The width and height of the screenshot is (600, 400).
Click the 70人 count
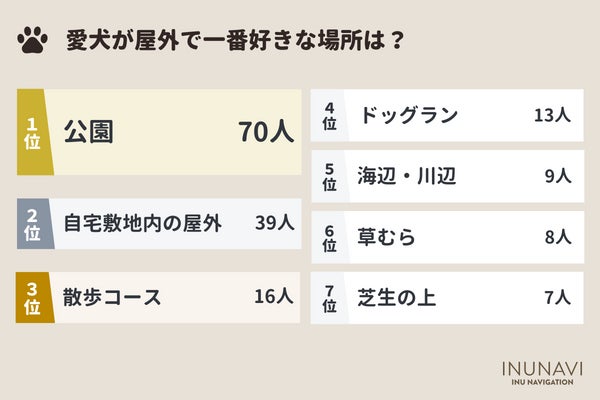267,132
